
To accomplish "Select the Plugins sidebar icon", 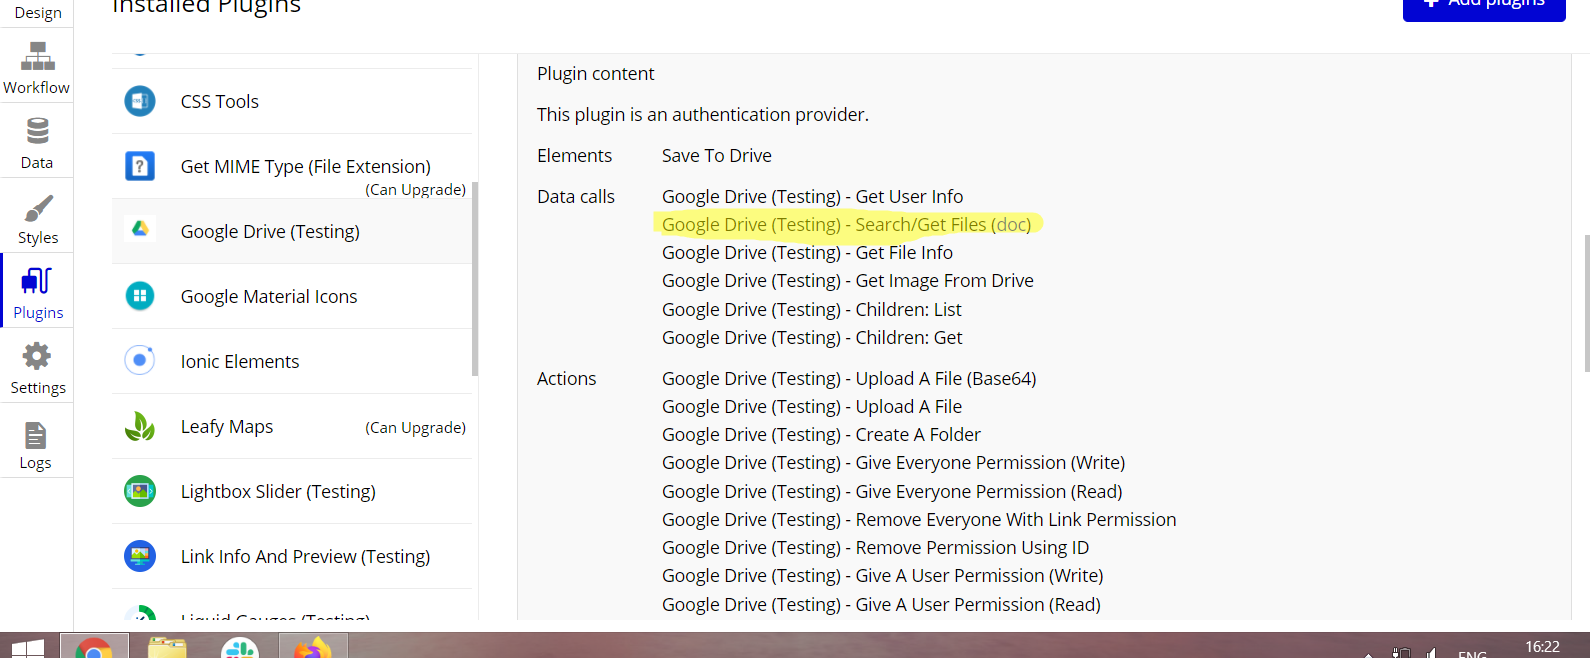I will tap(37, 282).
